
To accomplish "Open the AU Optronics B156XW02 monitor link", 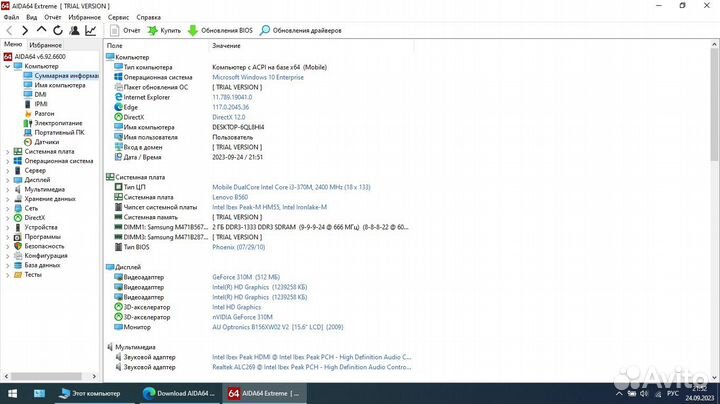I will (x=277, y=327).
